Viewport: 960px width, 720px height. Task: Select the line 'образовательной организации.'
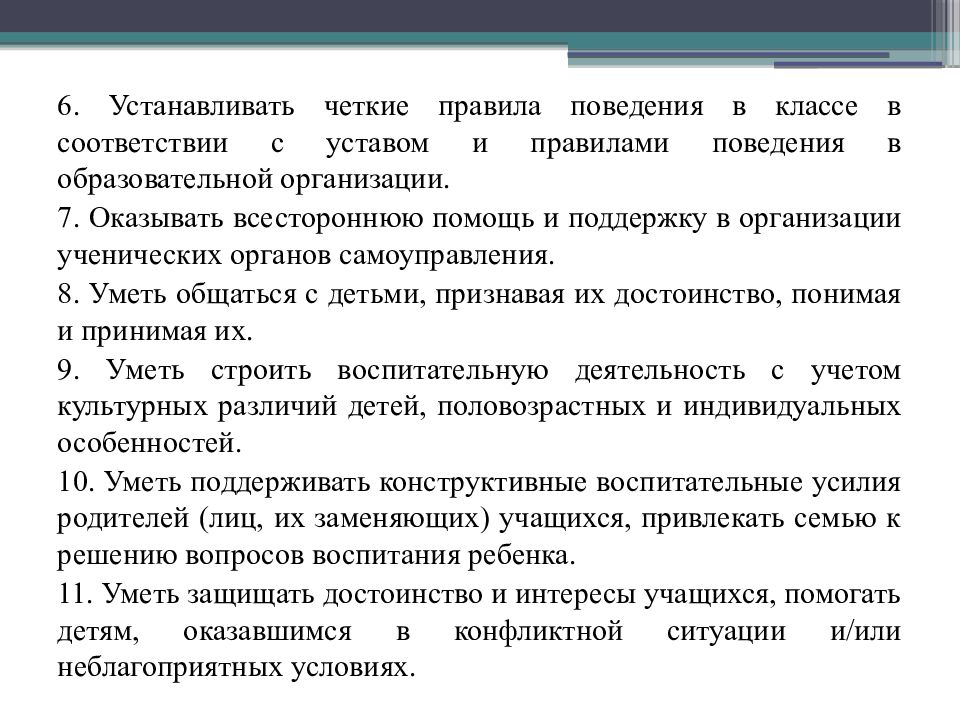point(253,179)
